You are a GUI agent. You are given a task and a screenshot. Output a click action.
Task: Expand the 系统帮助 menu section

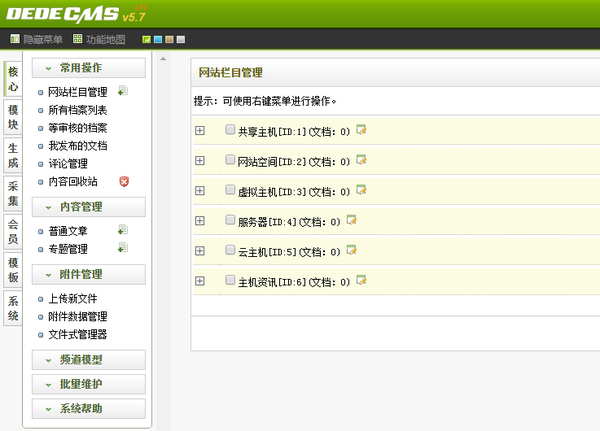[x=89, y=409]
